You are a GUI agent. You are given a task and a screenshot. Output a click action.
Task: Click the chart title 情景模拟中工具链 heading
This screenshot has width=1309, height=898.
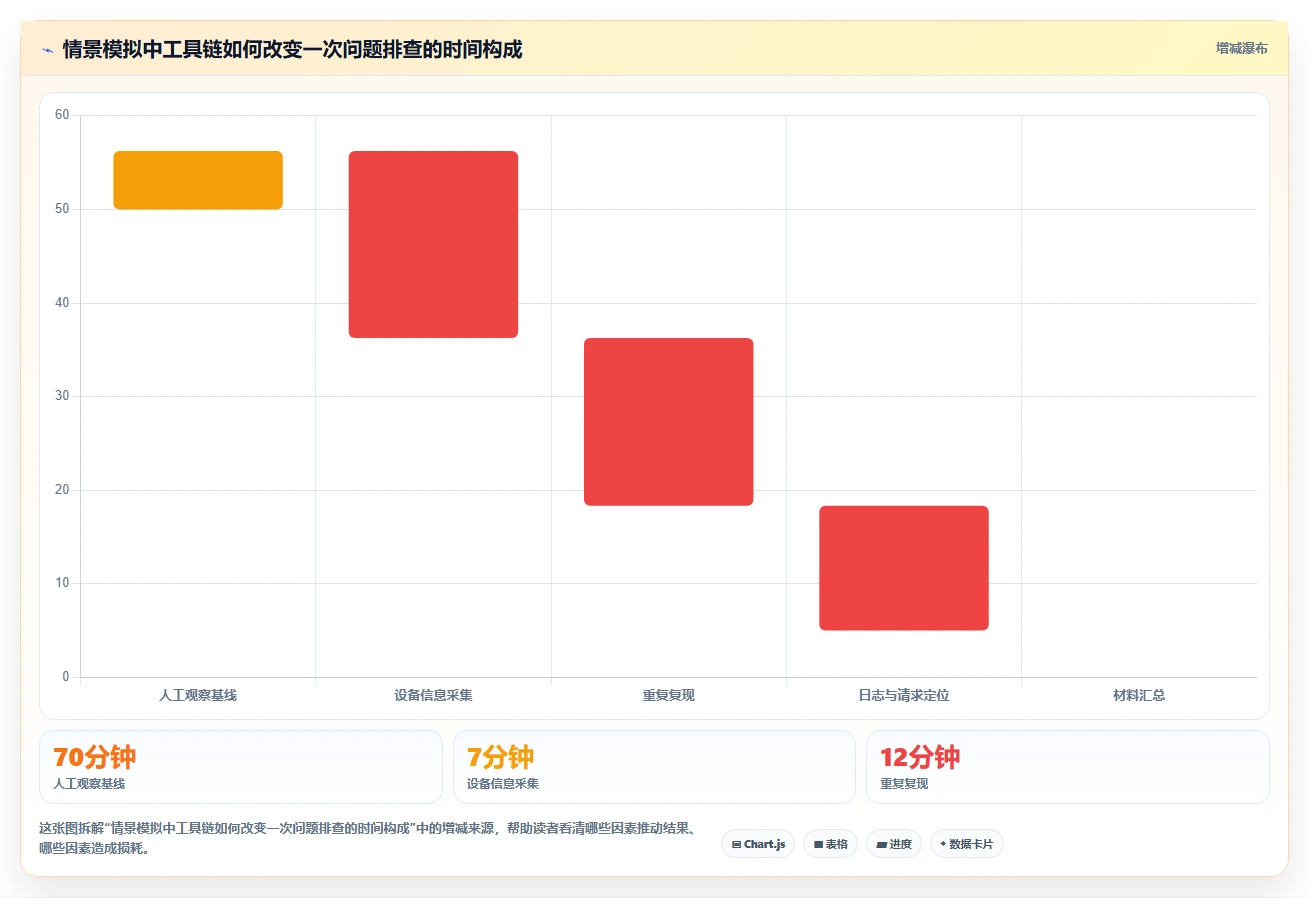tap(292, 49)
